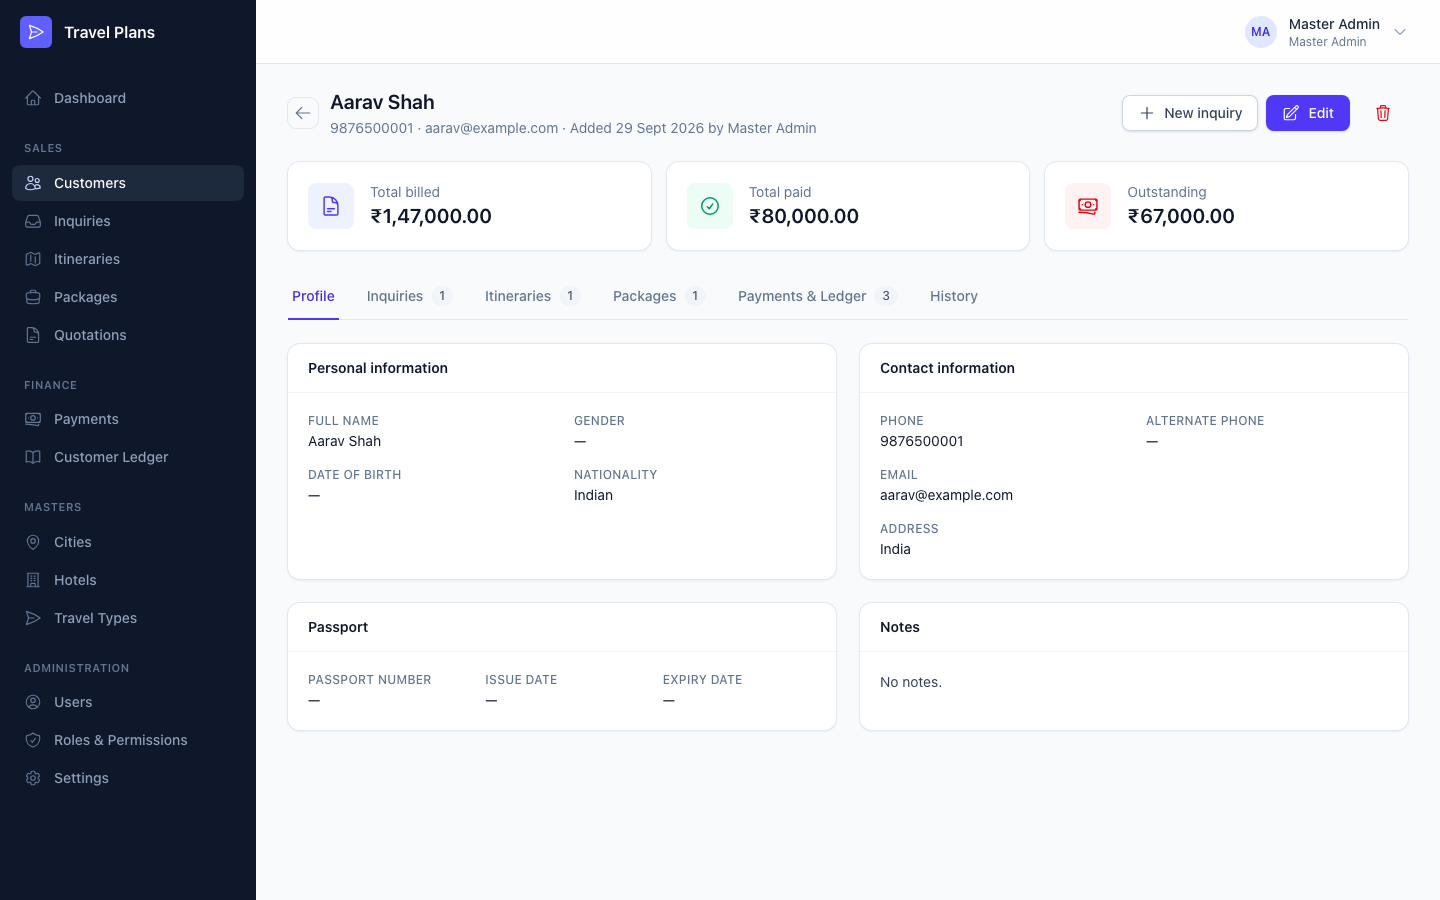Image resolution: width=1440 pixels, height=900 pixels.
Task: Switch to the Packages tab
Action: (659, 296)
